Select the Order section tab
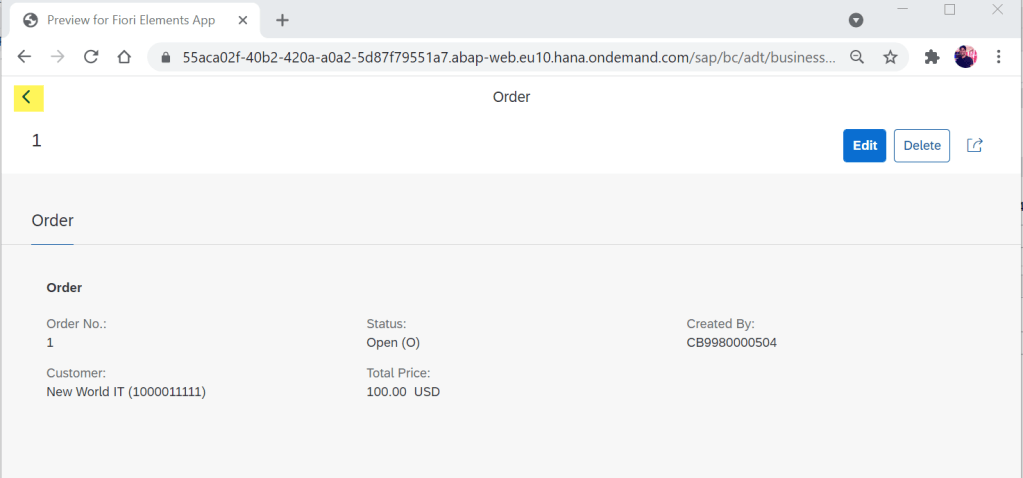Screen dimensions: 1023x478 pos(52,220)
